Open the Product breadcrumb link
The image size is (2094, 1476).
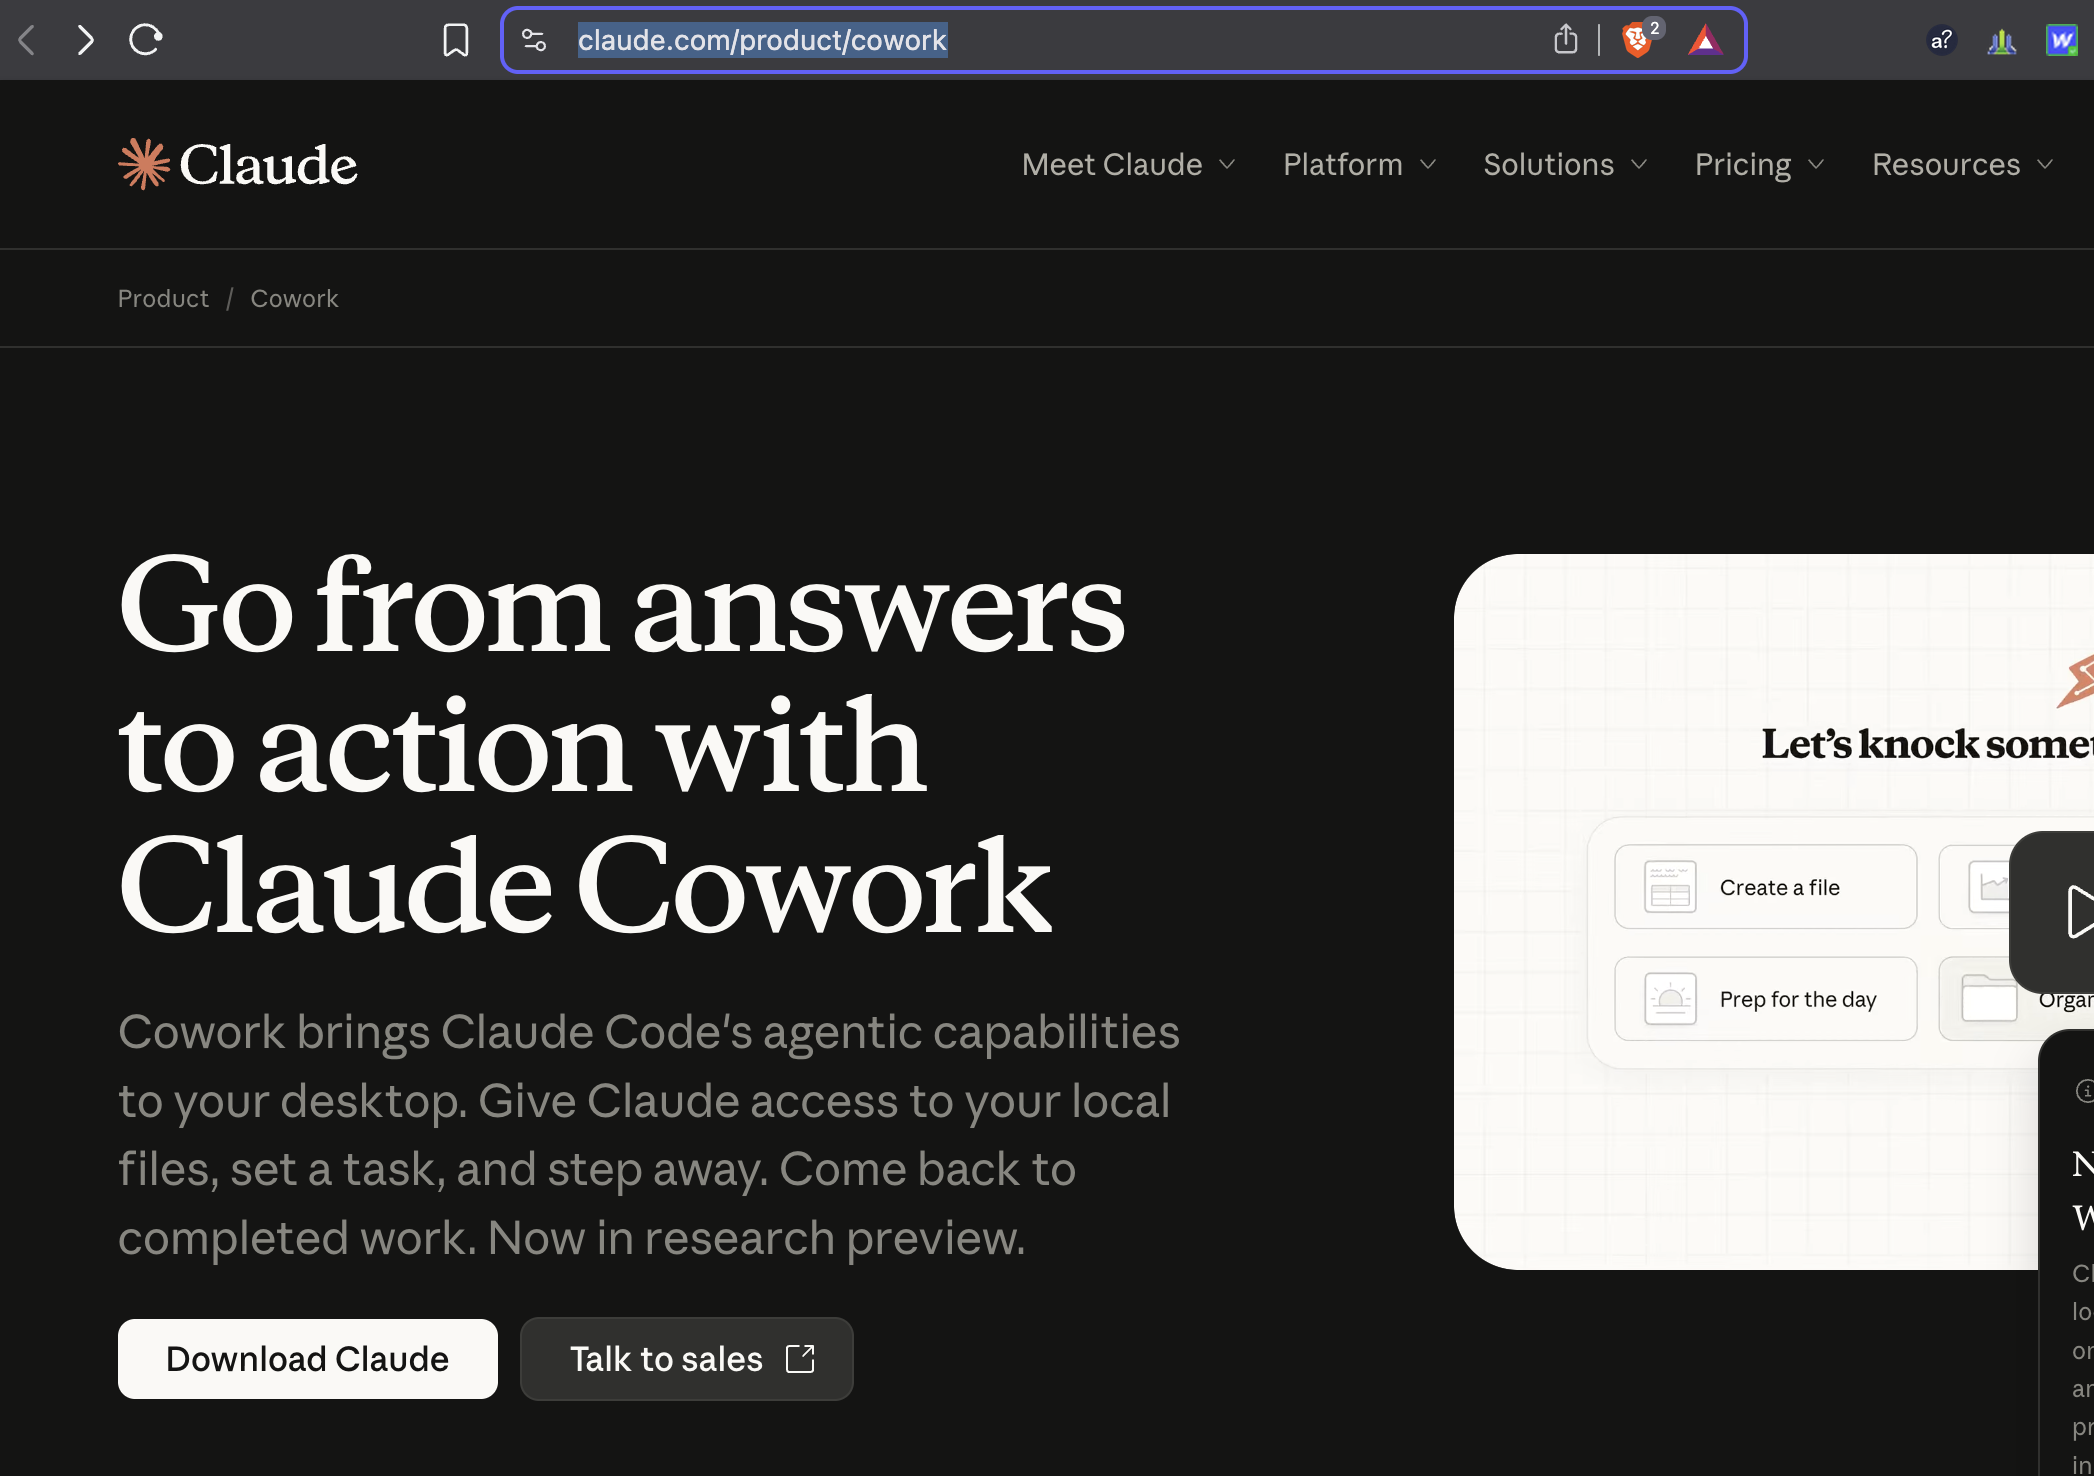[163, 298]
